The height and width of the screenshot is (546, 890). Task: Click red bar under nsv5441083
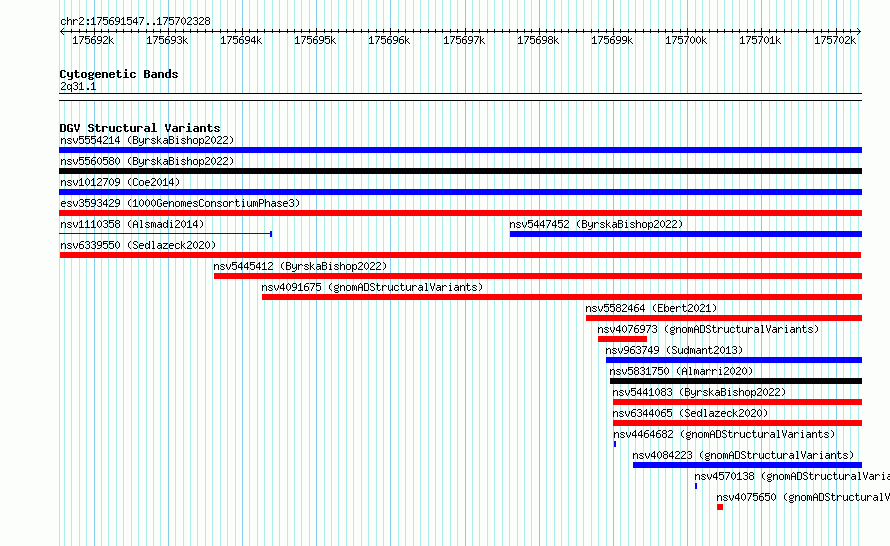pyautogui.click(x=737, y=402)
